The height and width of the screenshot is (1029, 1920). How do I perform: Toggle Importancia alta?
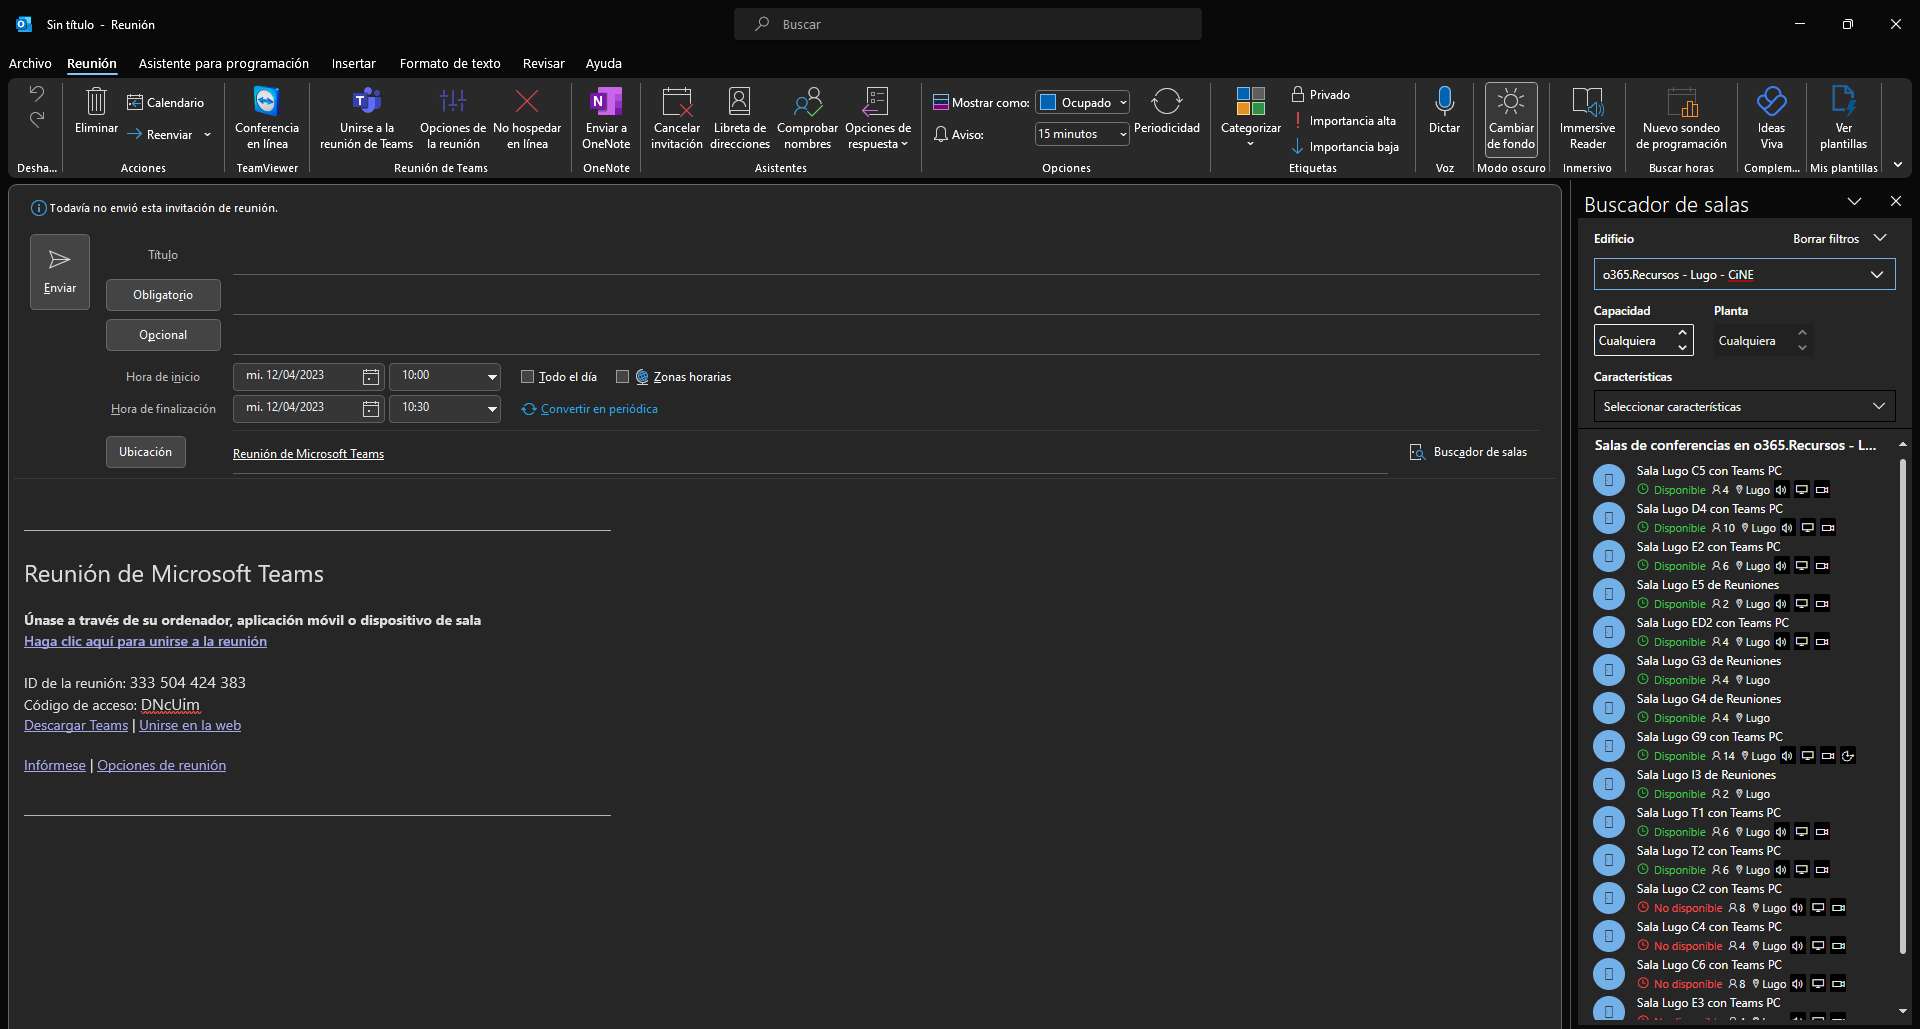coord(1344,121)
